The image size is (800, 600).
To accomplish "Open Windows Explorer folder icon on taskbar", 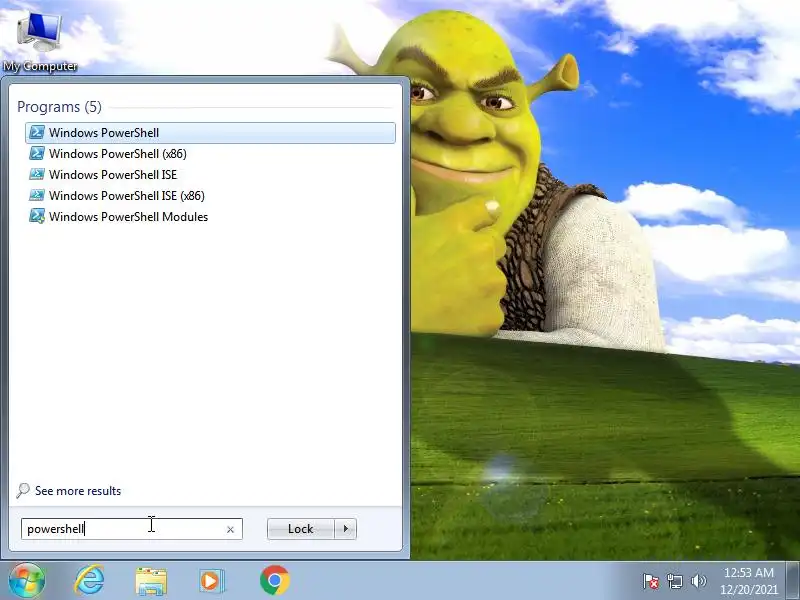I will click(151, 581).
